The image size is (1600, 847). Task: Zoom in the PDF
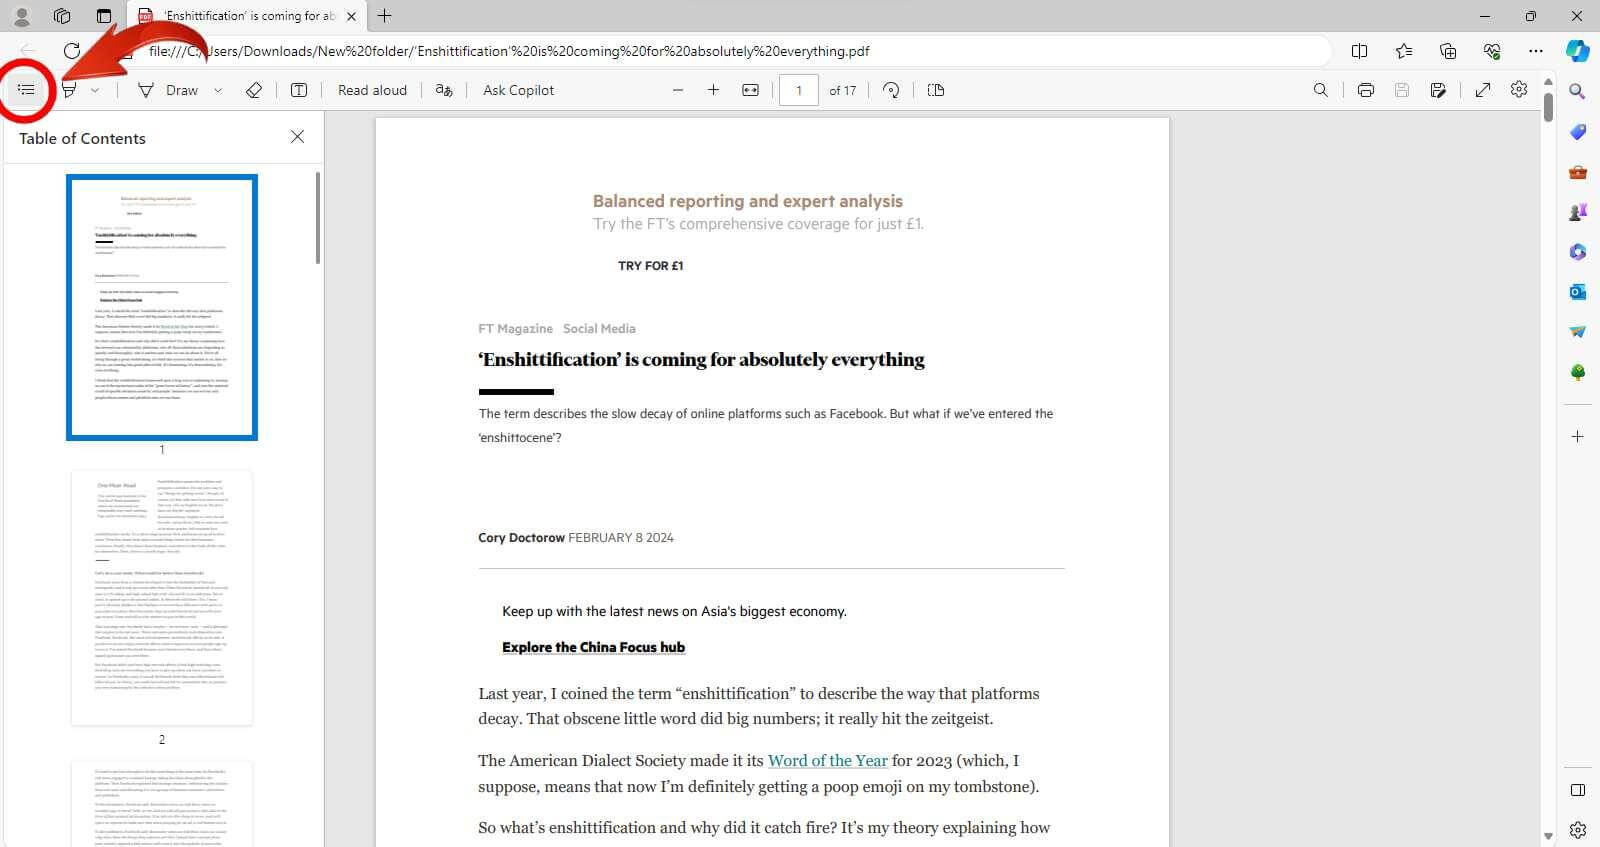[x=713, y=90]
